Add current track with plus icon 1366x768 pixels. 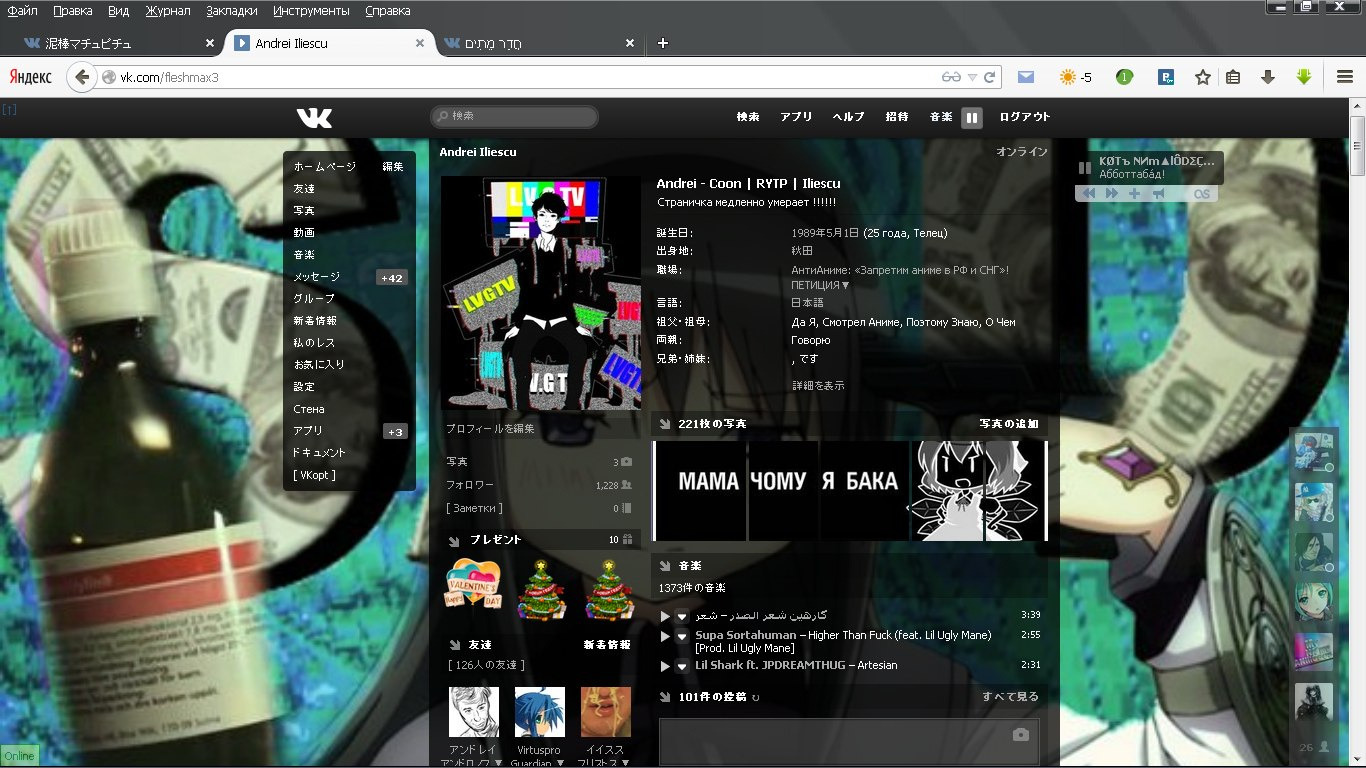coord(1135,194)
